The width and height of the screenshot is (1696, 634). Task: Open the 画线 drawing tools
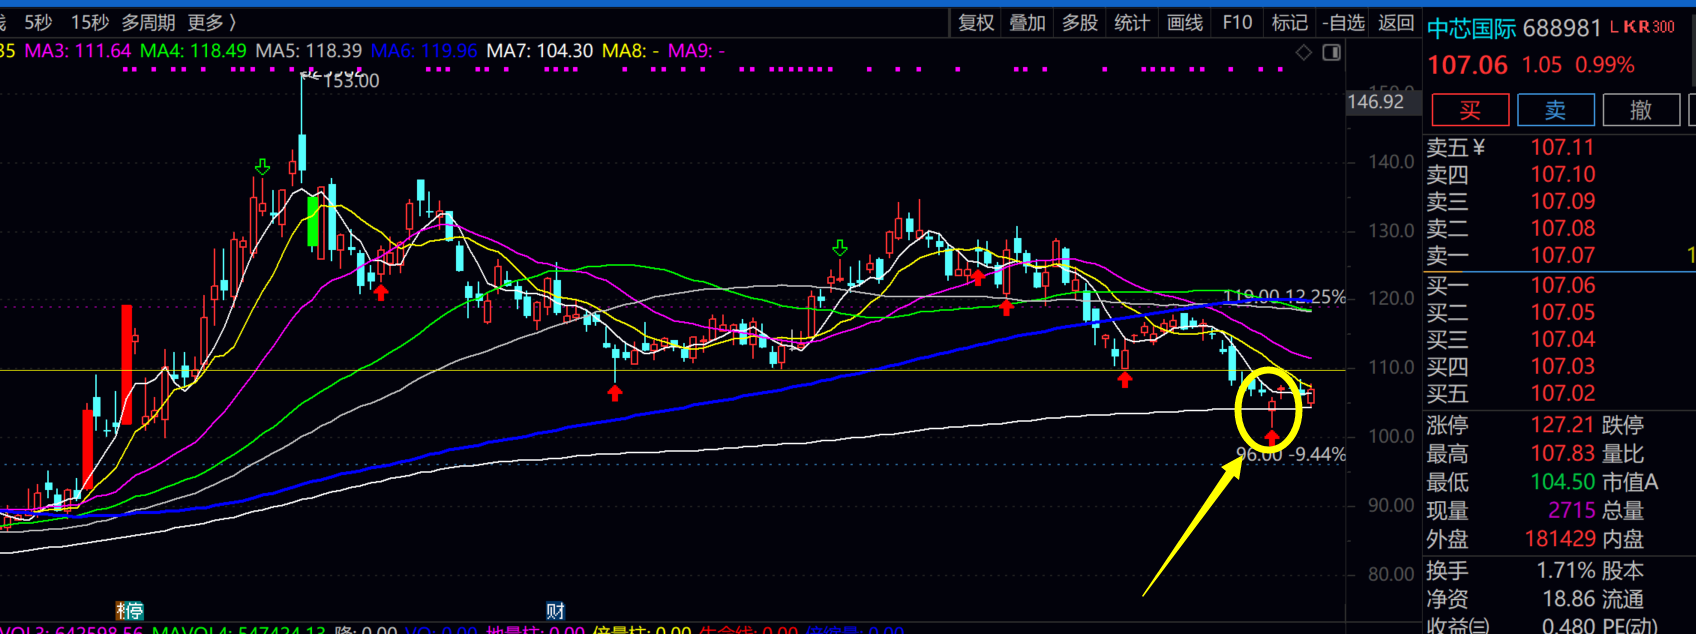click(1185, 22)
